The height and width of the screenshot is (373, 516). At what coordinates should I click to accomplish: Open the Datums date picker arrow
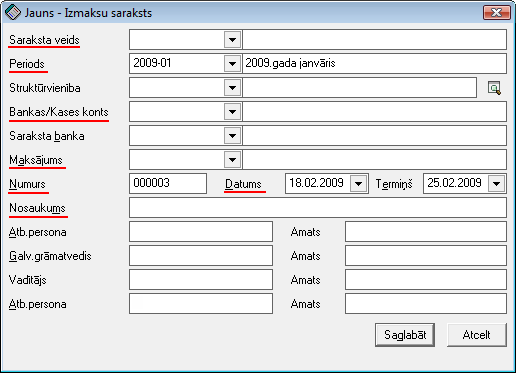359,183
